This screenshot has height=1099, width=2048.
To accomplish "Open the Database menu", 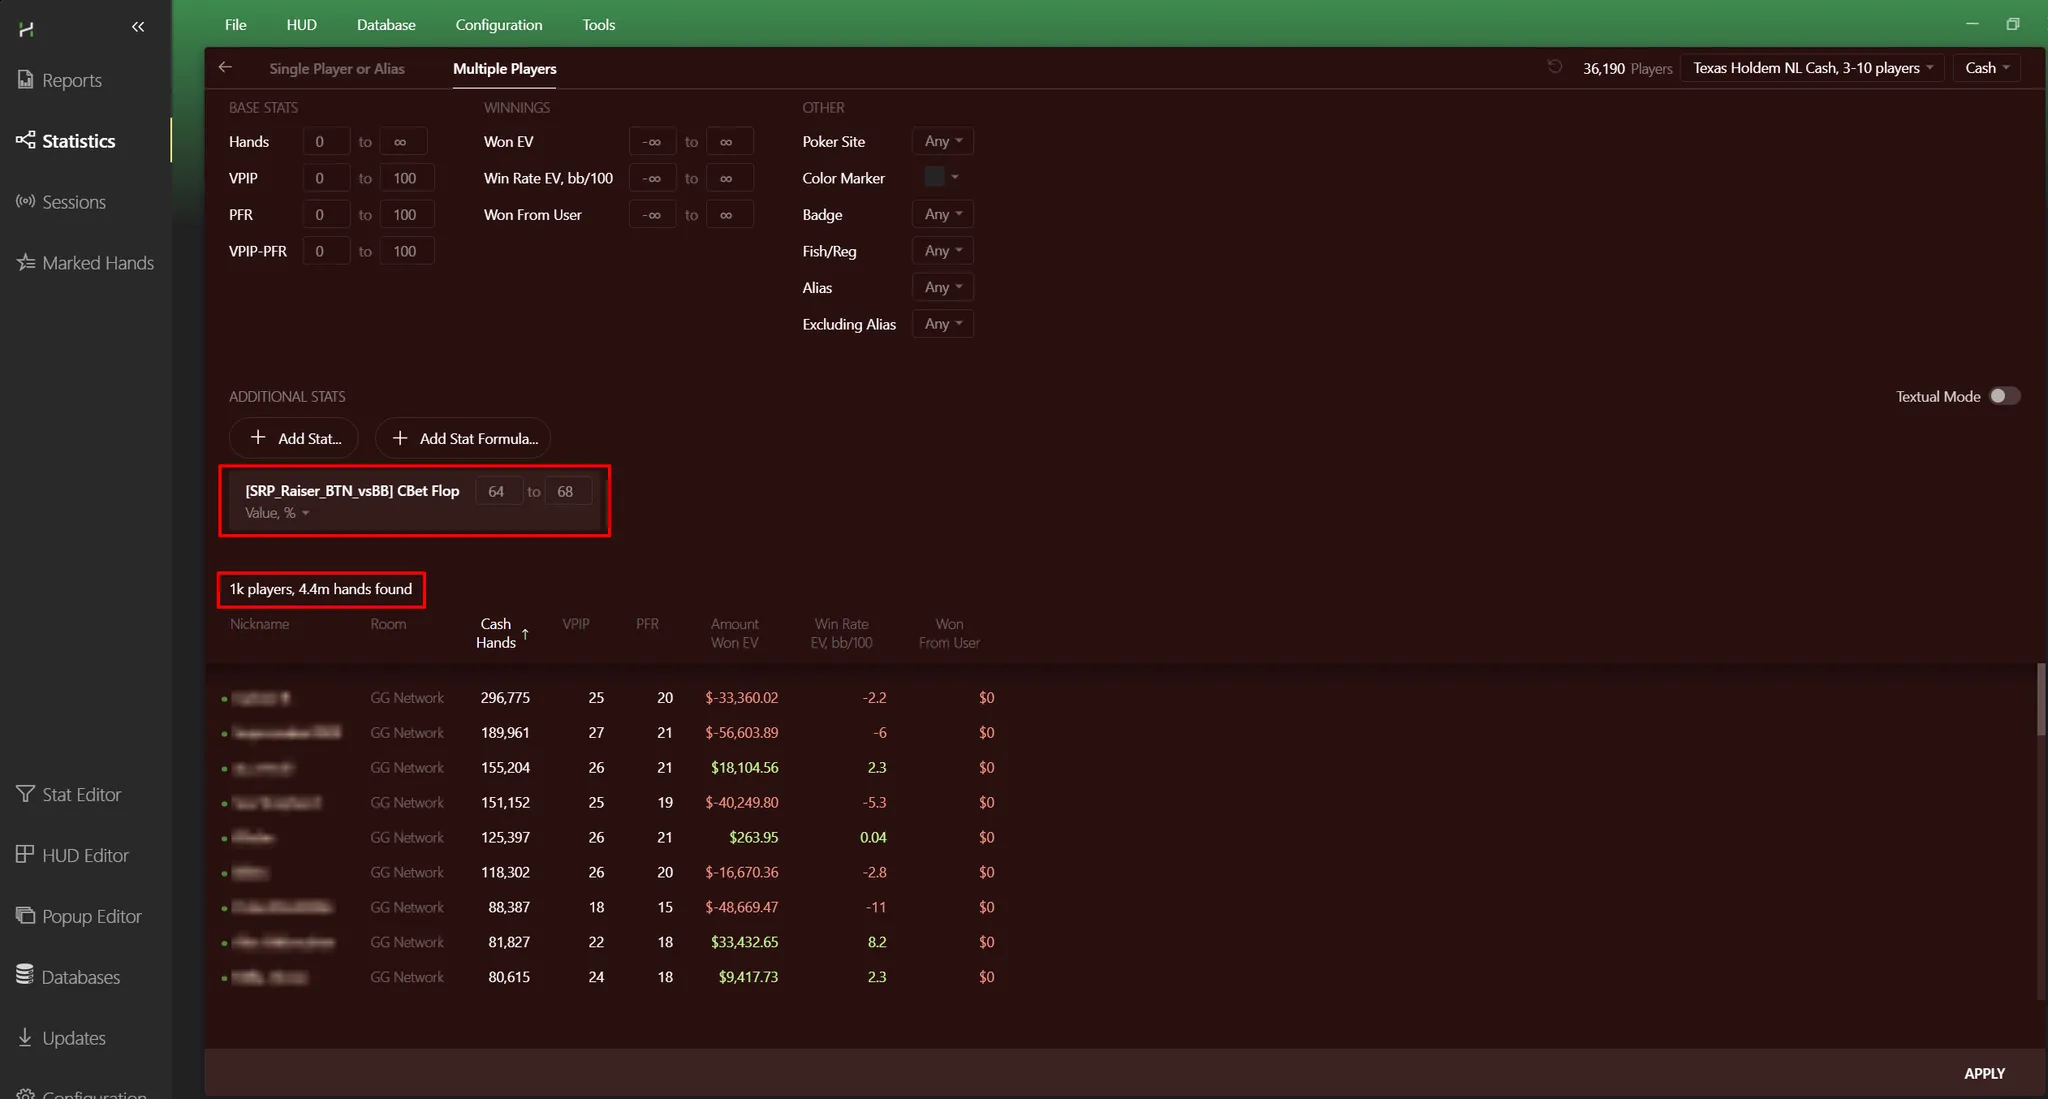I will click(386, 25).
